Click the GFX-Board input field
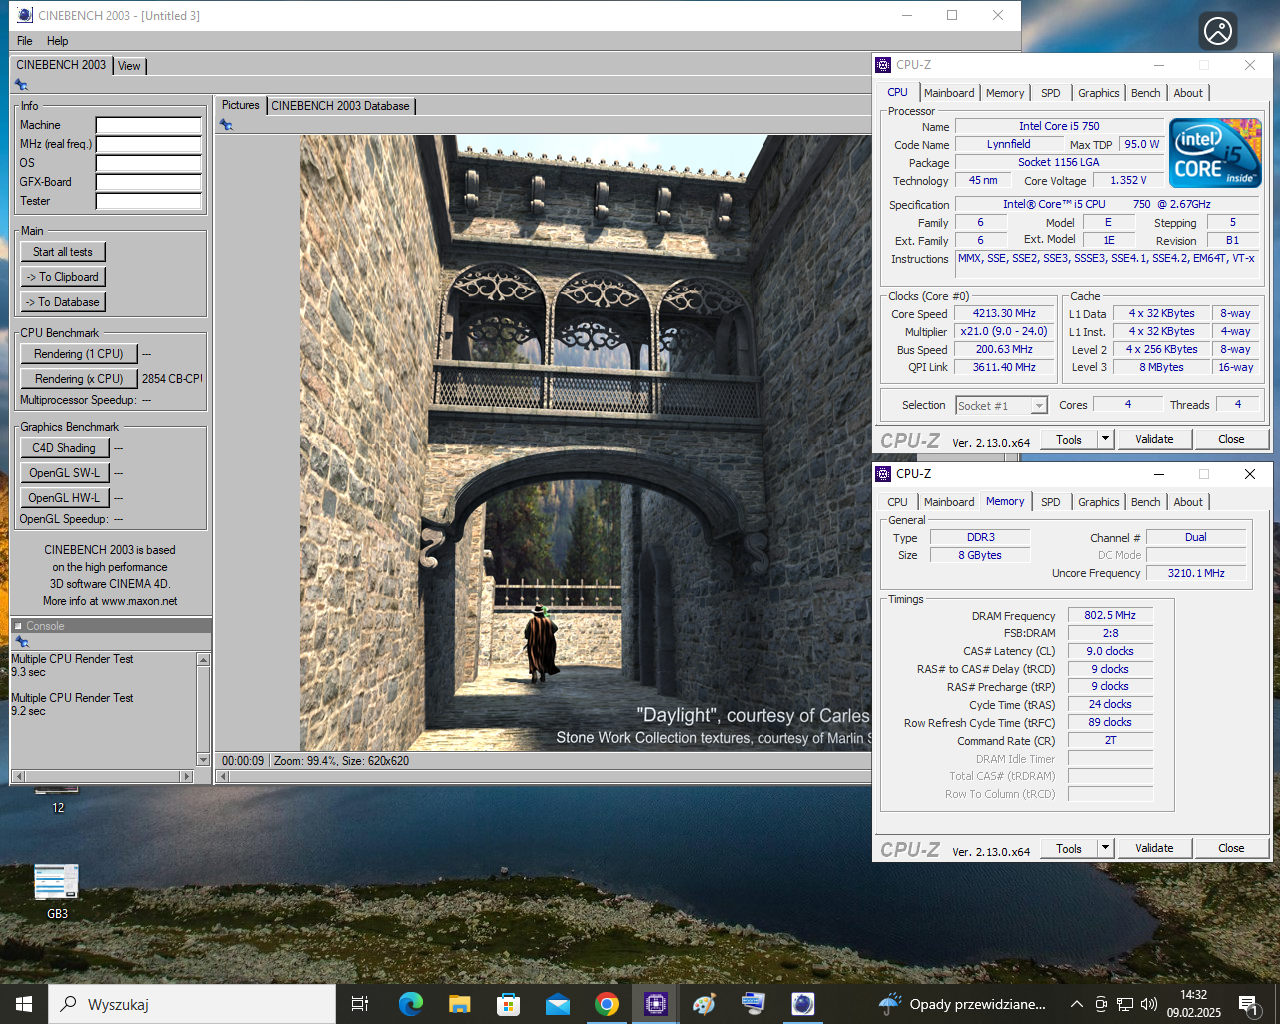 [x=149, y=182]
